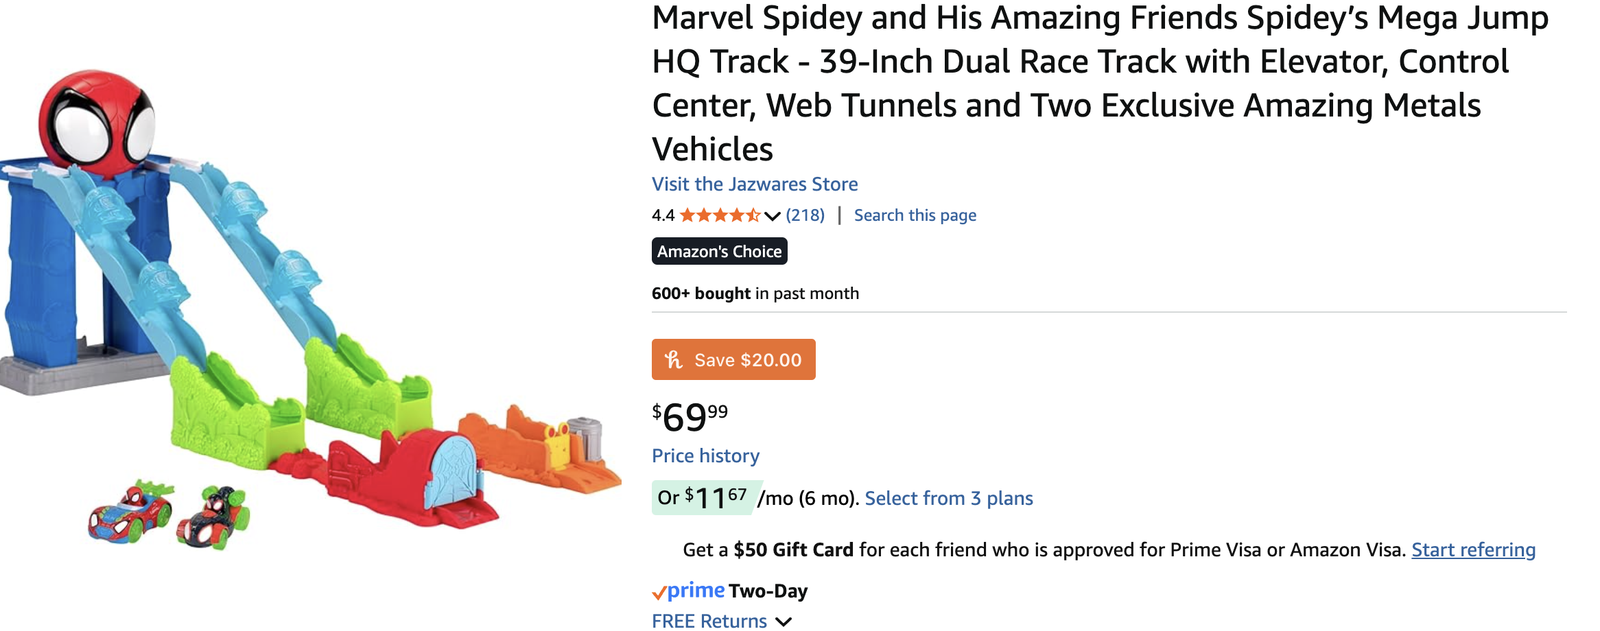Click the Amazon's Choice badge
This screenshot has height=631, width=1600.
[719, 251]
